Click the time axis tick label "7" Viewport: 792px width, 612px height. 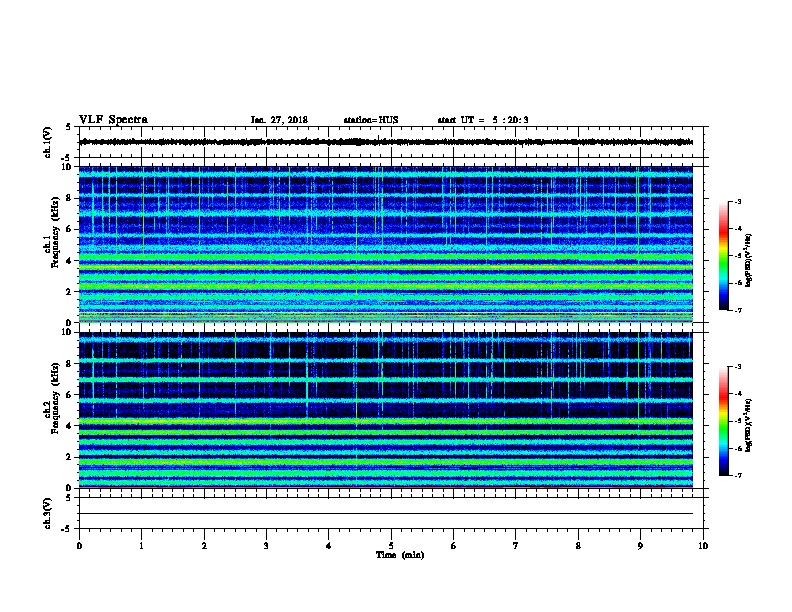pos(516,546)
